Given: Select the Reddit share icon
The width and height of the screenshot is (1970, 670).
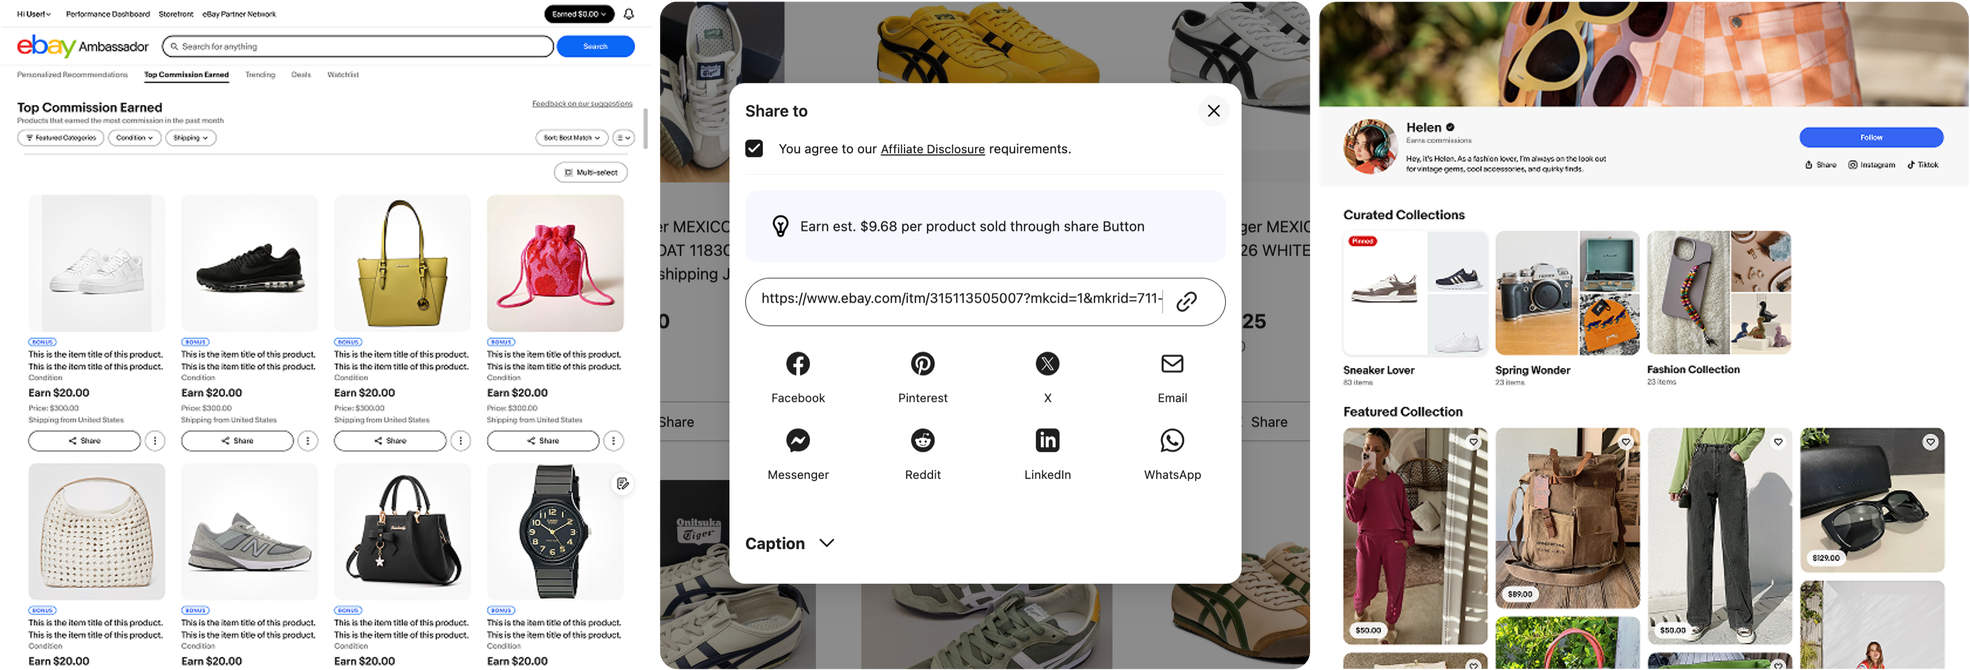Looking at the screenshot, I should click(922, 440).
